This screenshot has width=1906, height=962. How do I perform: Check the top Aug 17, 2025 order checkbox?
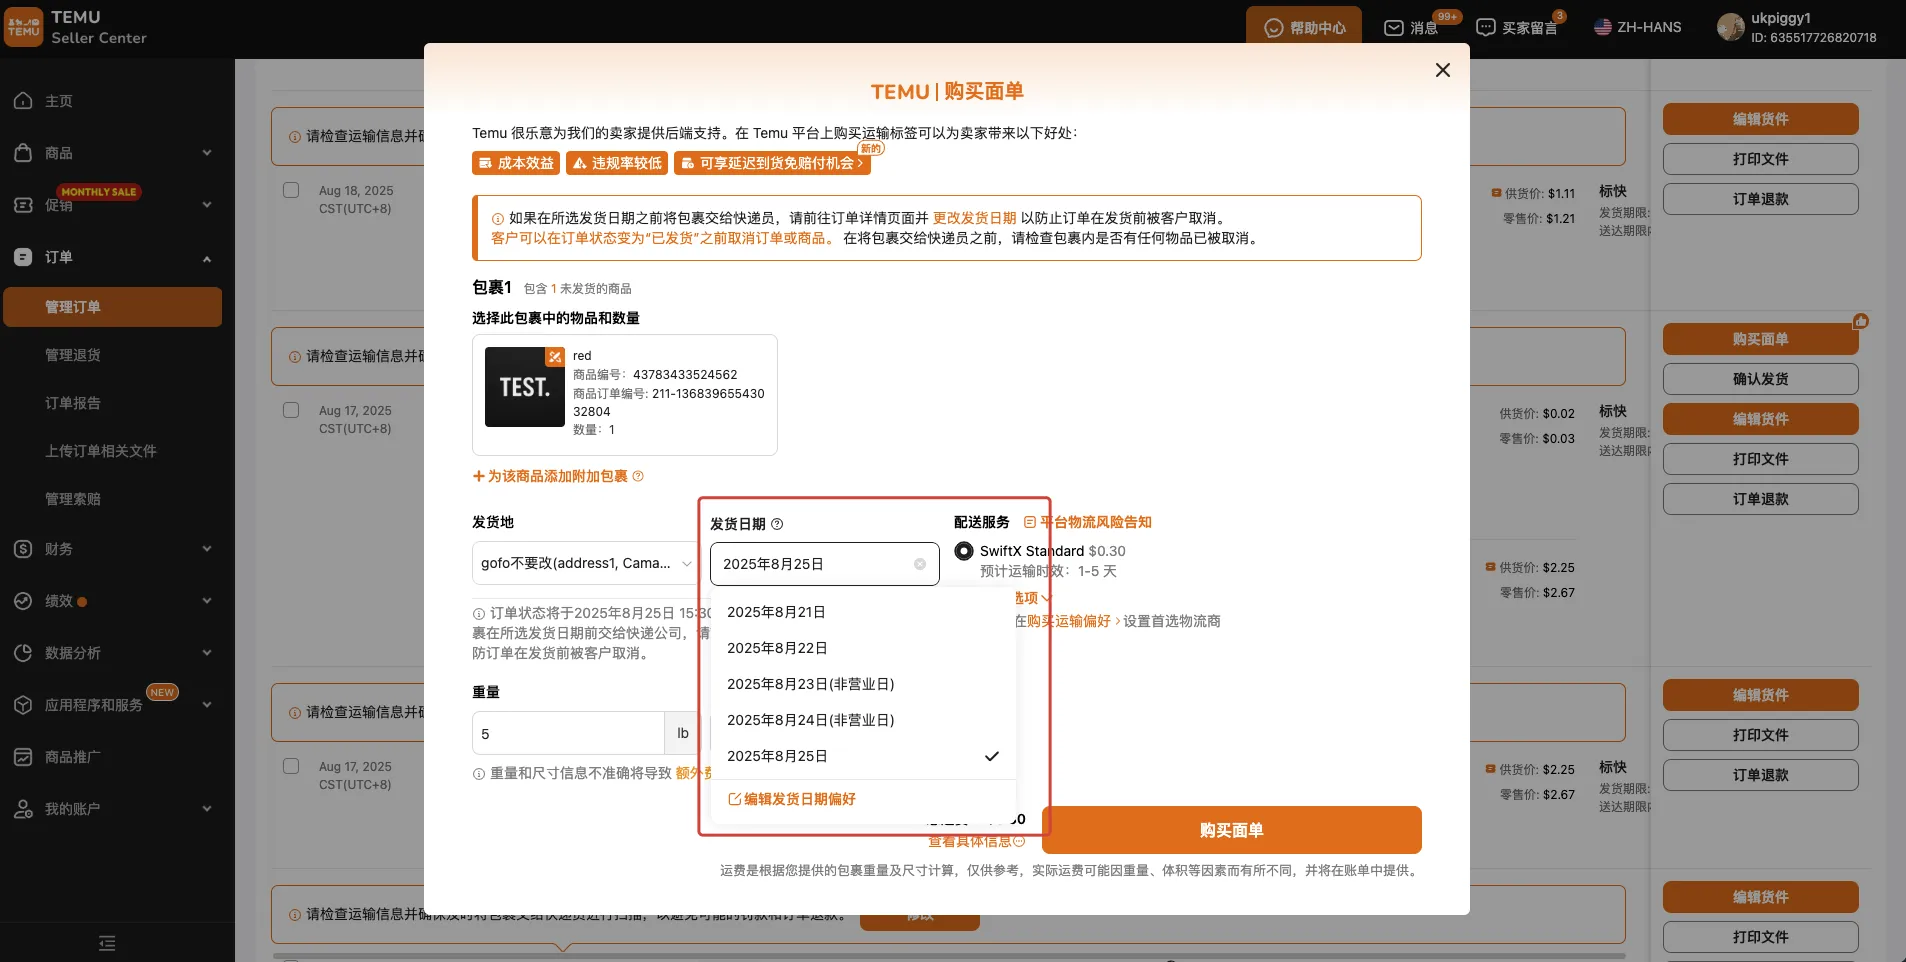click(x=291, y=410)
